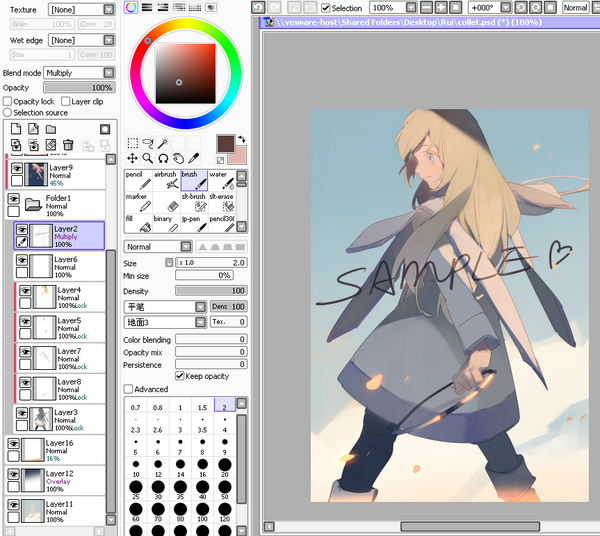This screenshot has width=600, height=536.
Task: Swap foreground and background colors
Action: pos(241,139)
